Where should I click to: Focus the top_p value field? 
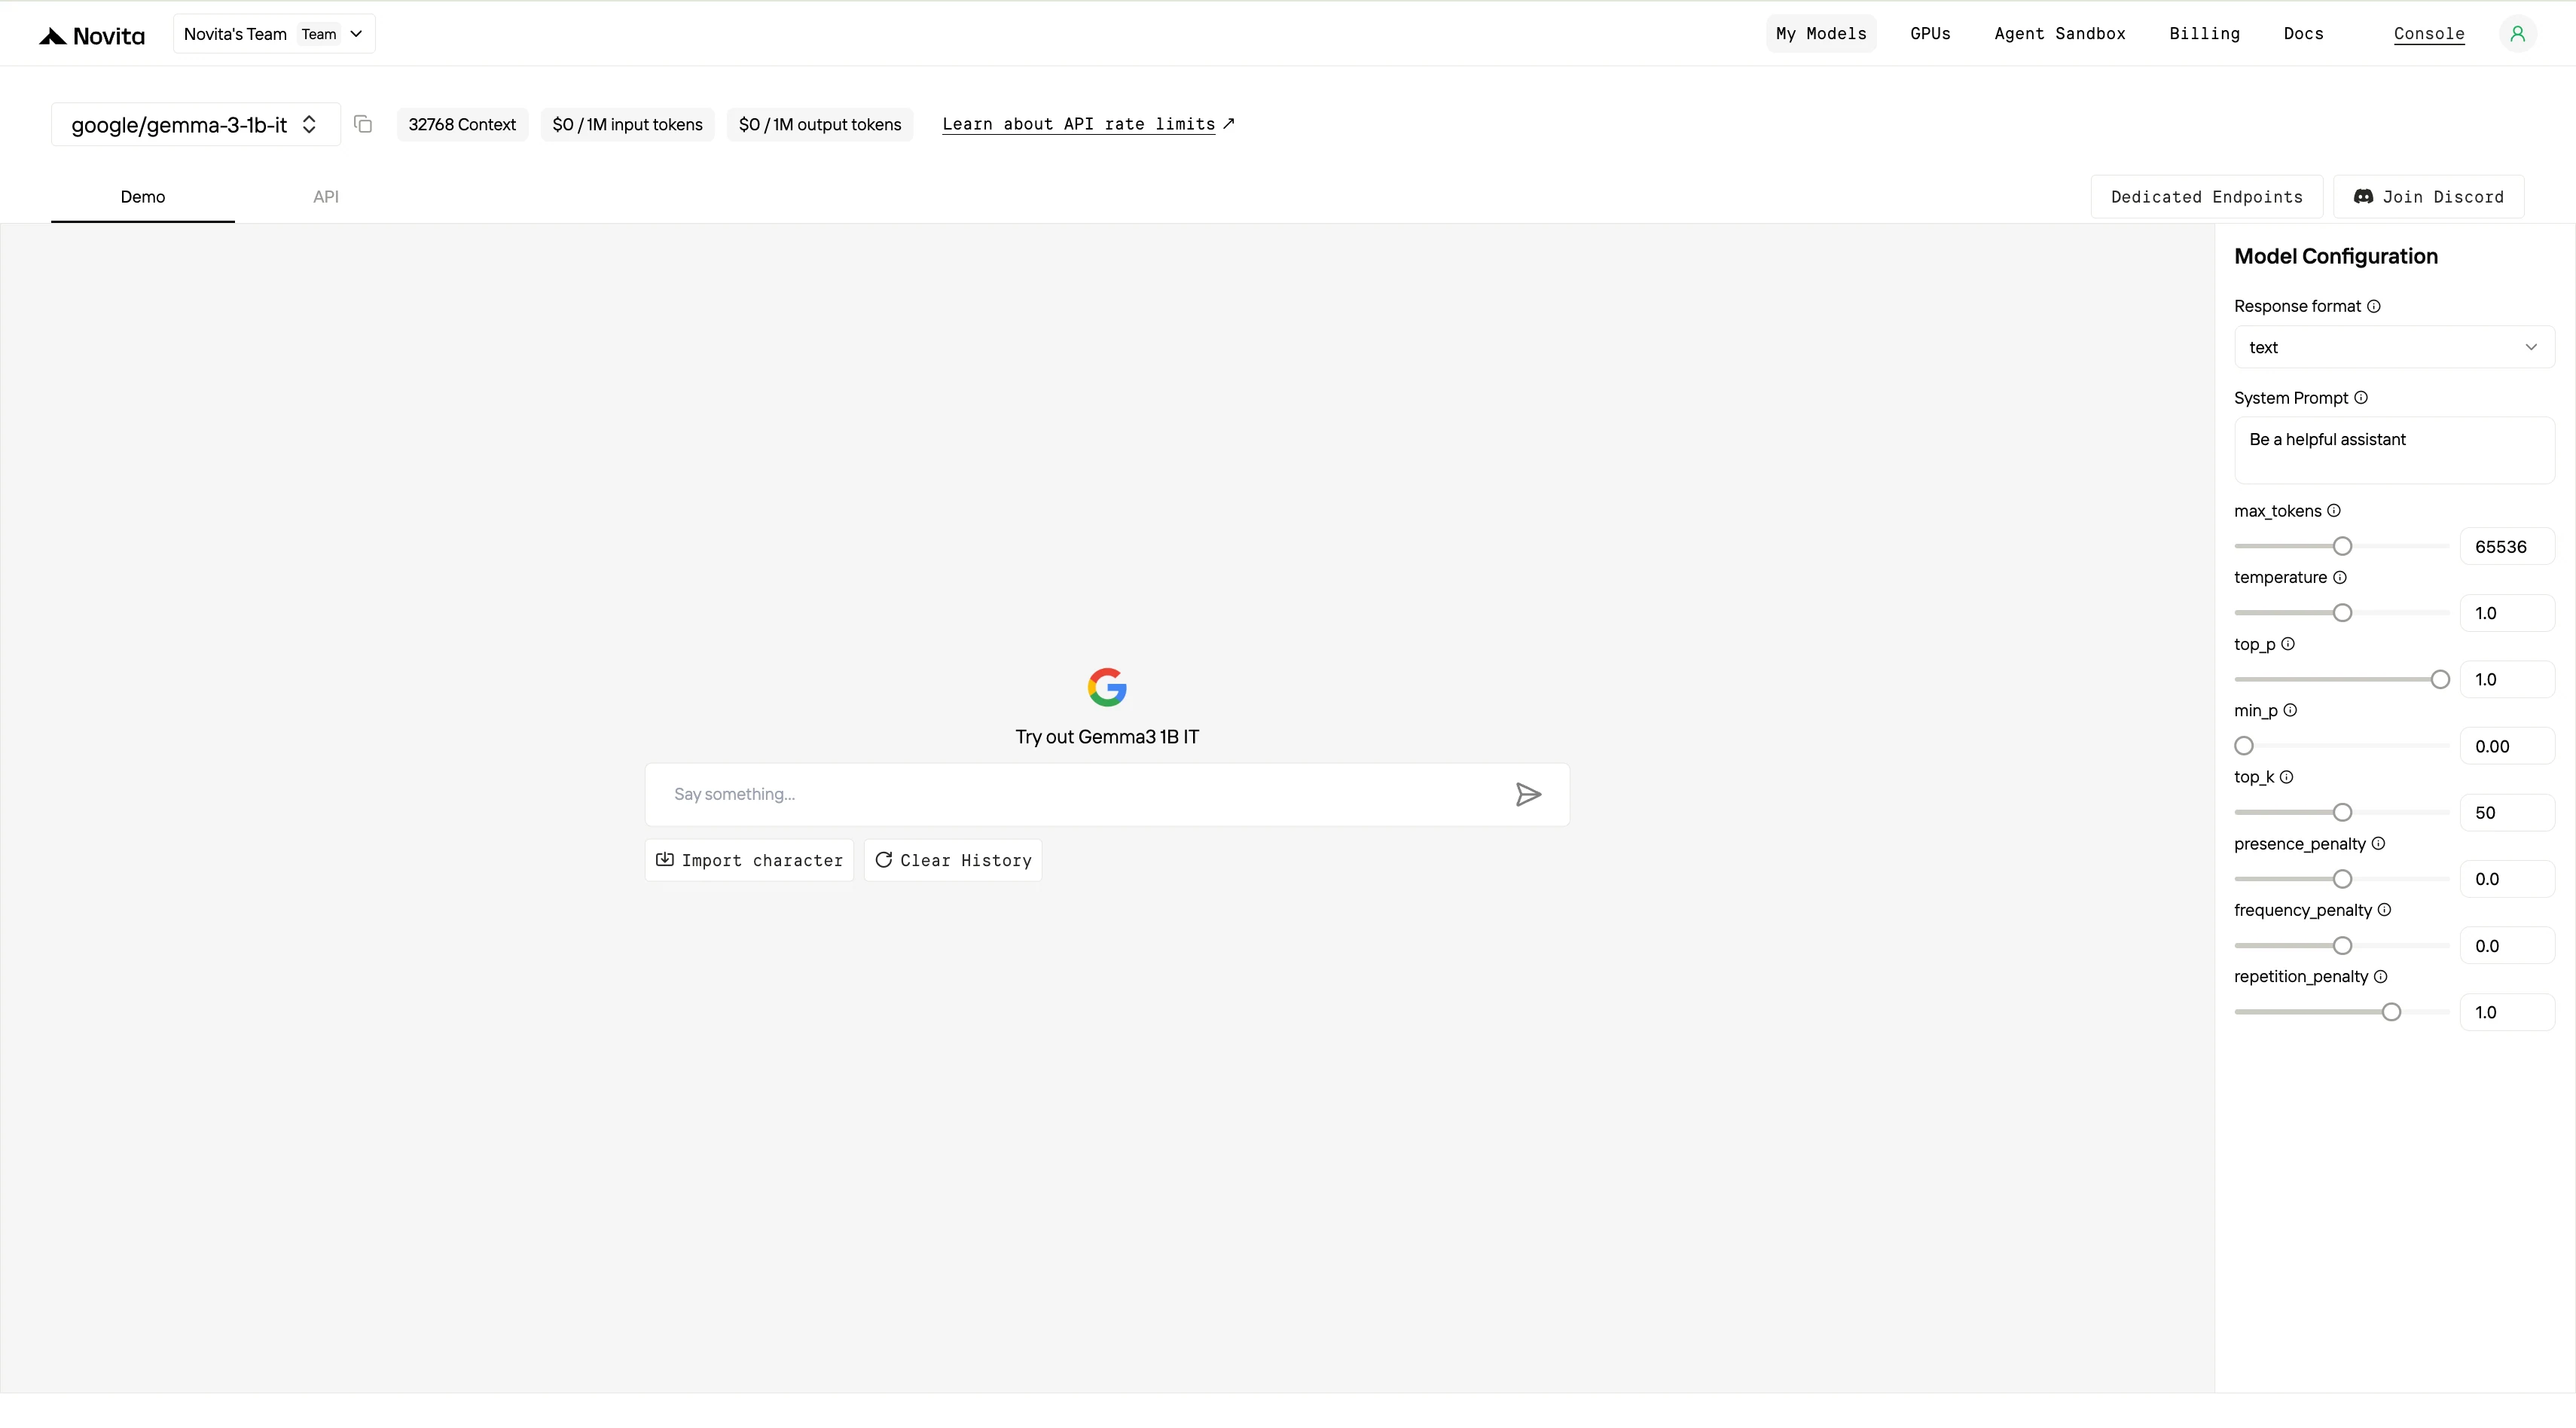pos(2507,680)
